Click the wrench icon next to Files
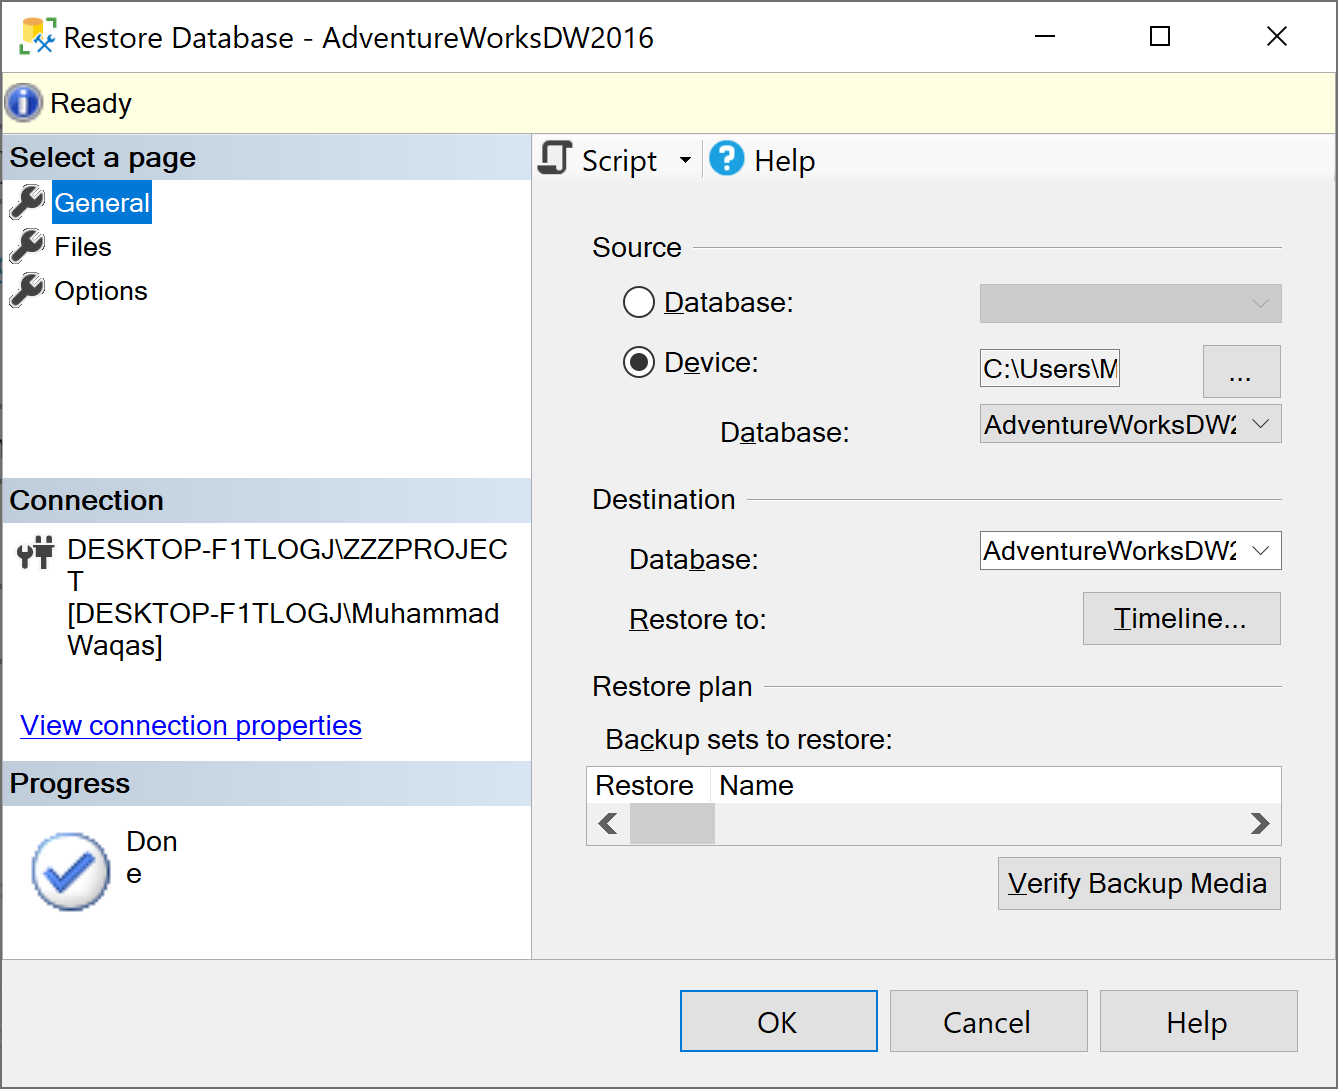The height and width of the screenshot is (1089, 1338). point(27,246)
